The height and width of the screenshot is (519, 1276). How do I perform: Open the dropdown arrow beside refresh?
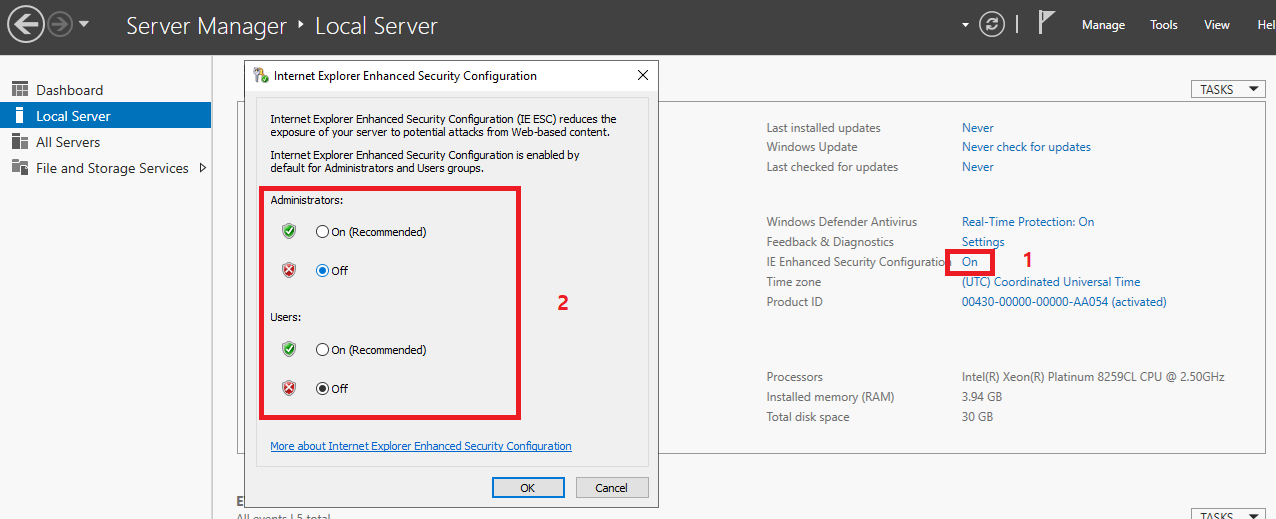[965, 25]
